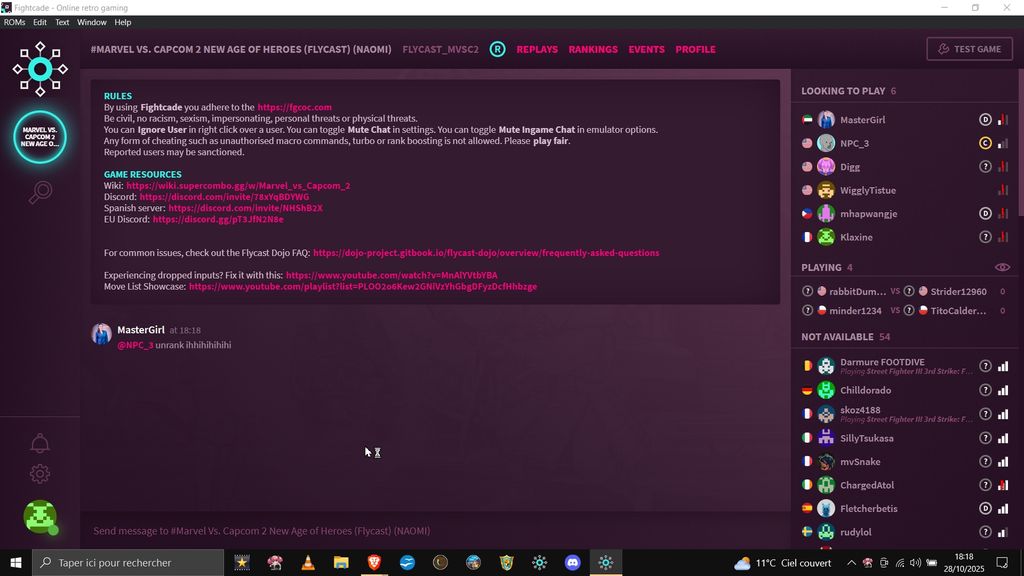Image resolution: width=1024 pixels, height=576 pixels.
Task: Click the notifications bell icon
Action: pos(40,443)
